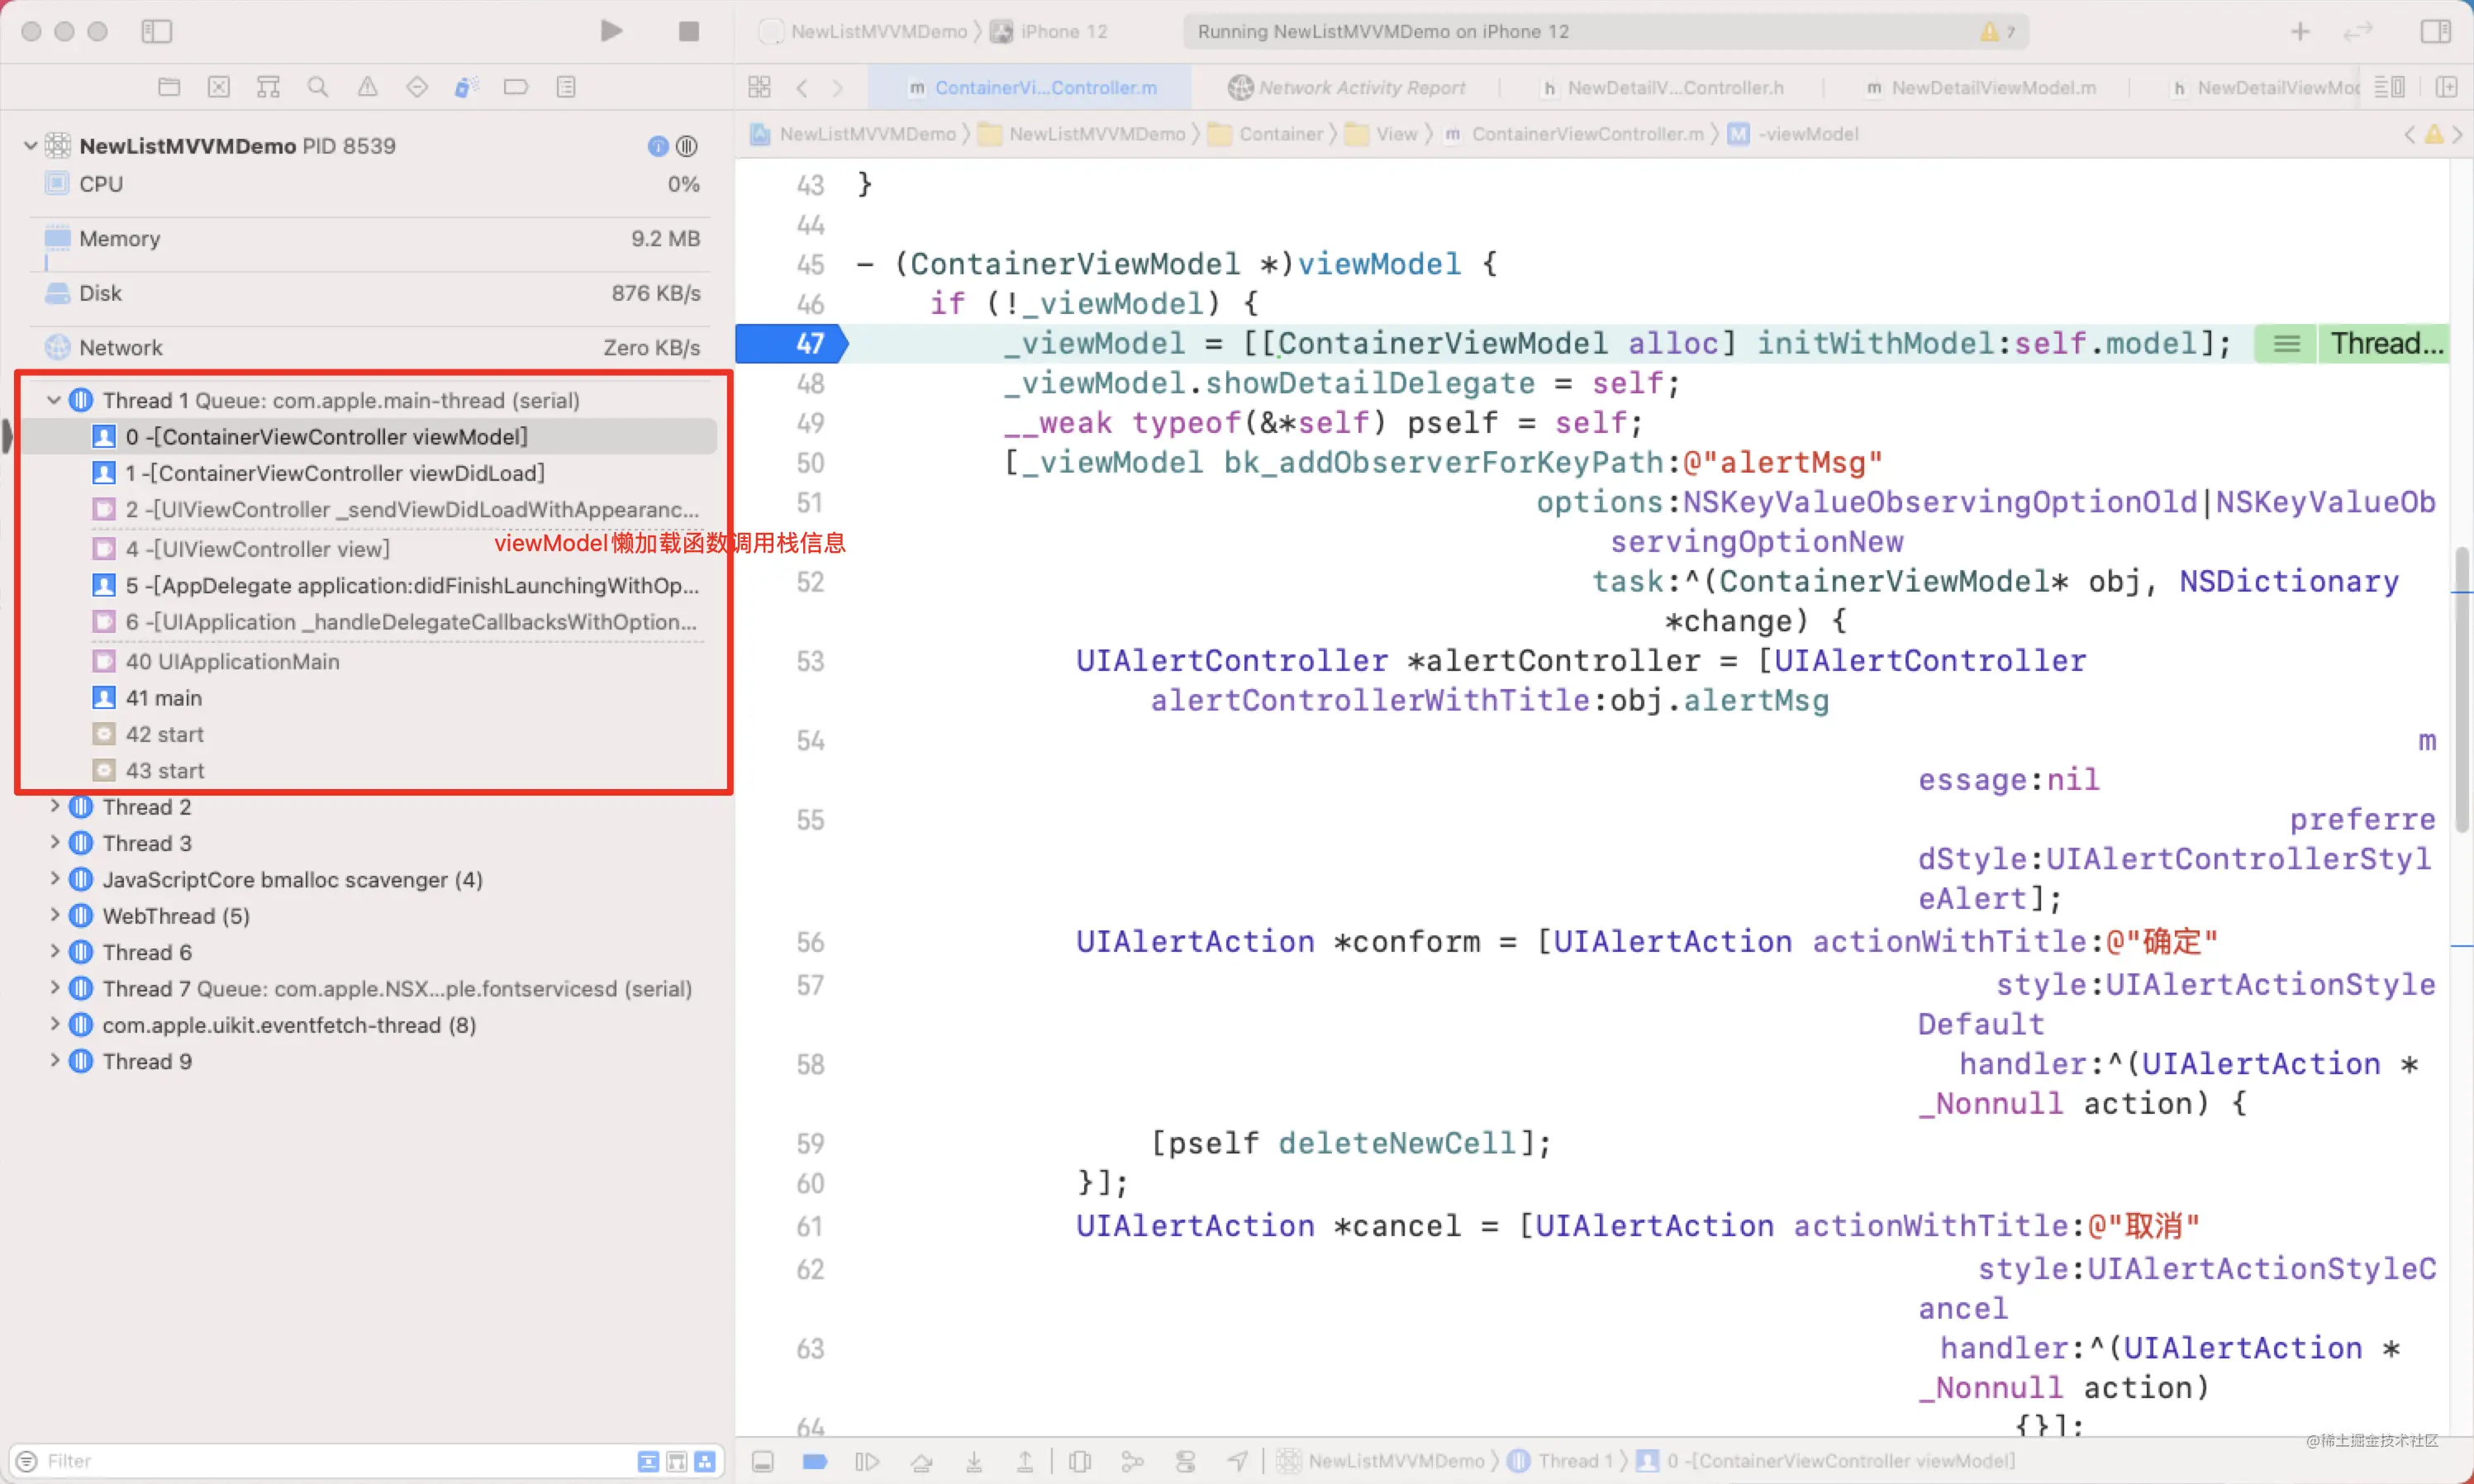Viewport: 2474px width, 1484px height.
Task: Hide the debug area toggle
Action: click(762, 1461)
